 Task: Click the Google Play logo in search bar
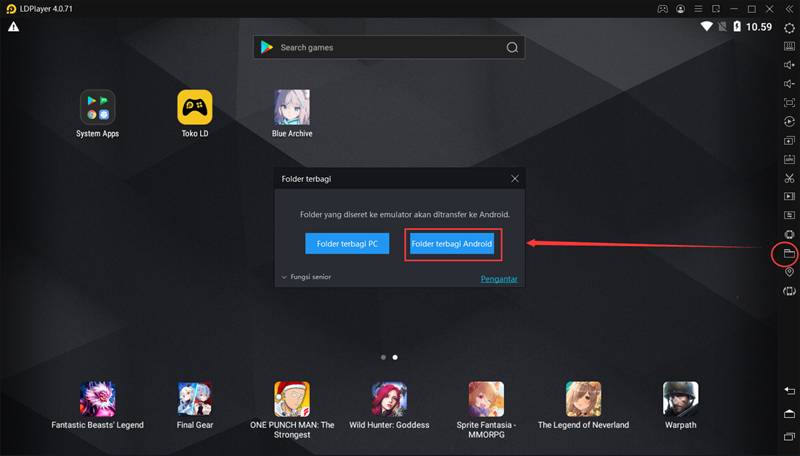point(267,47)
